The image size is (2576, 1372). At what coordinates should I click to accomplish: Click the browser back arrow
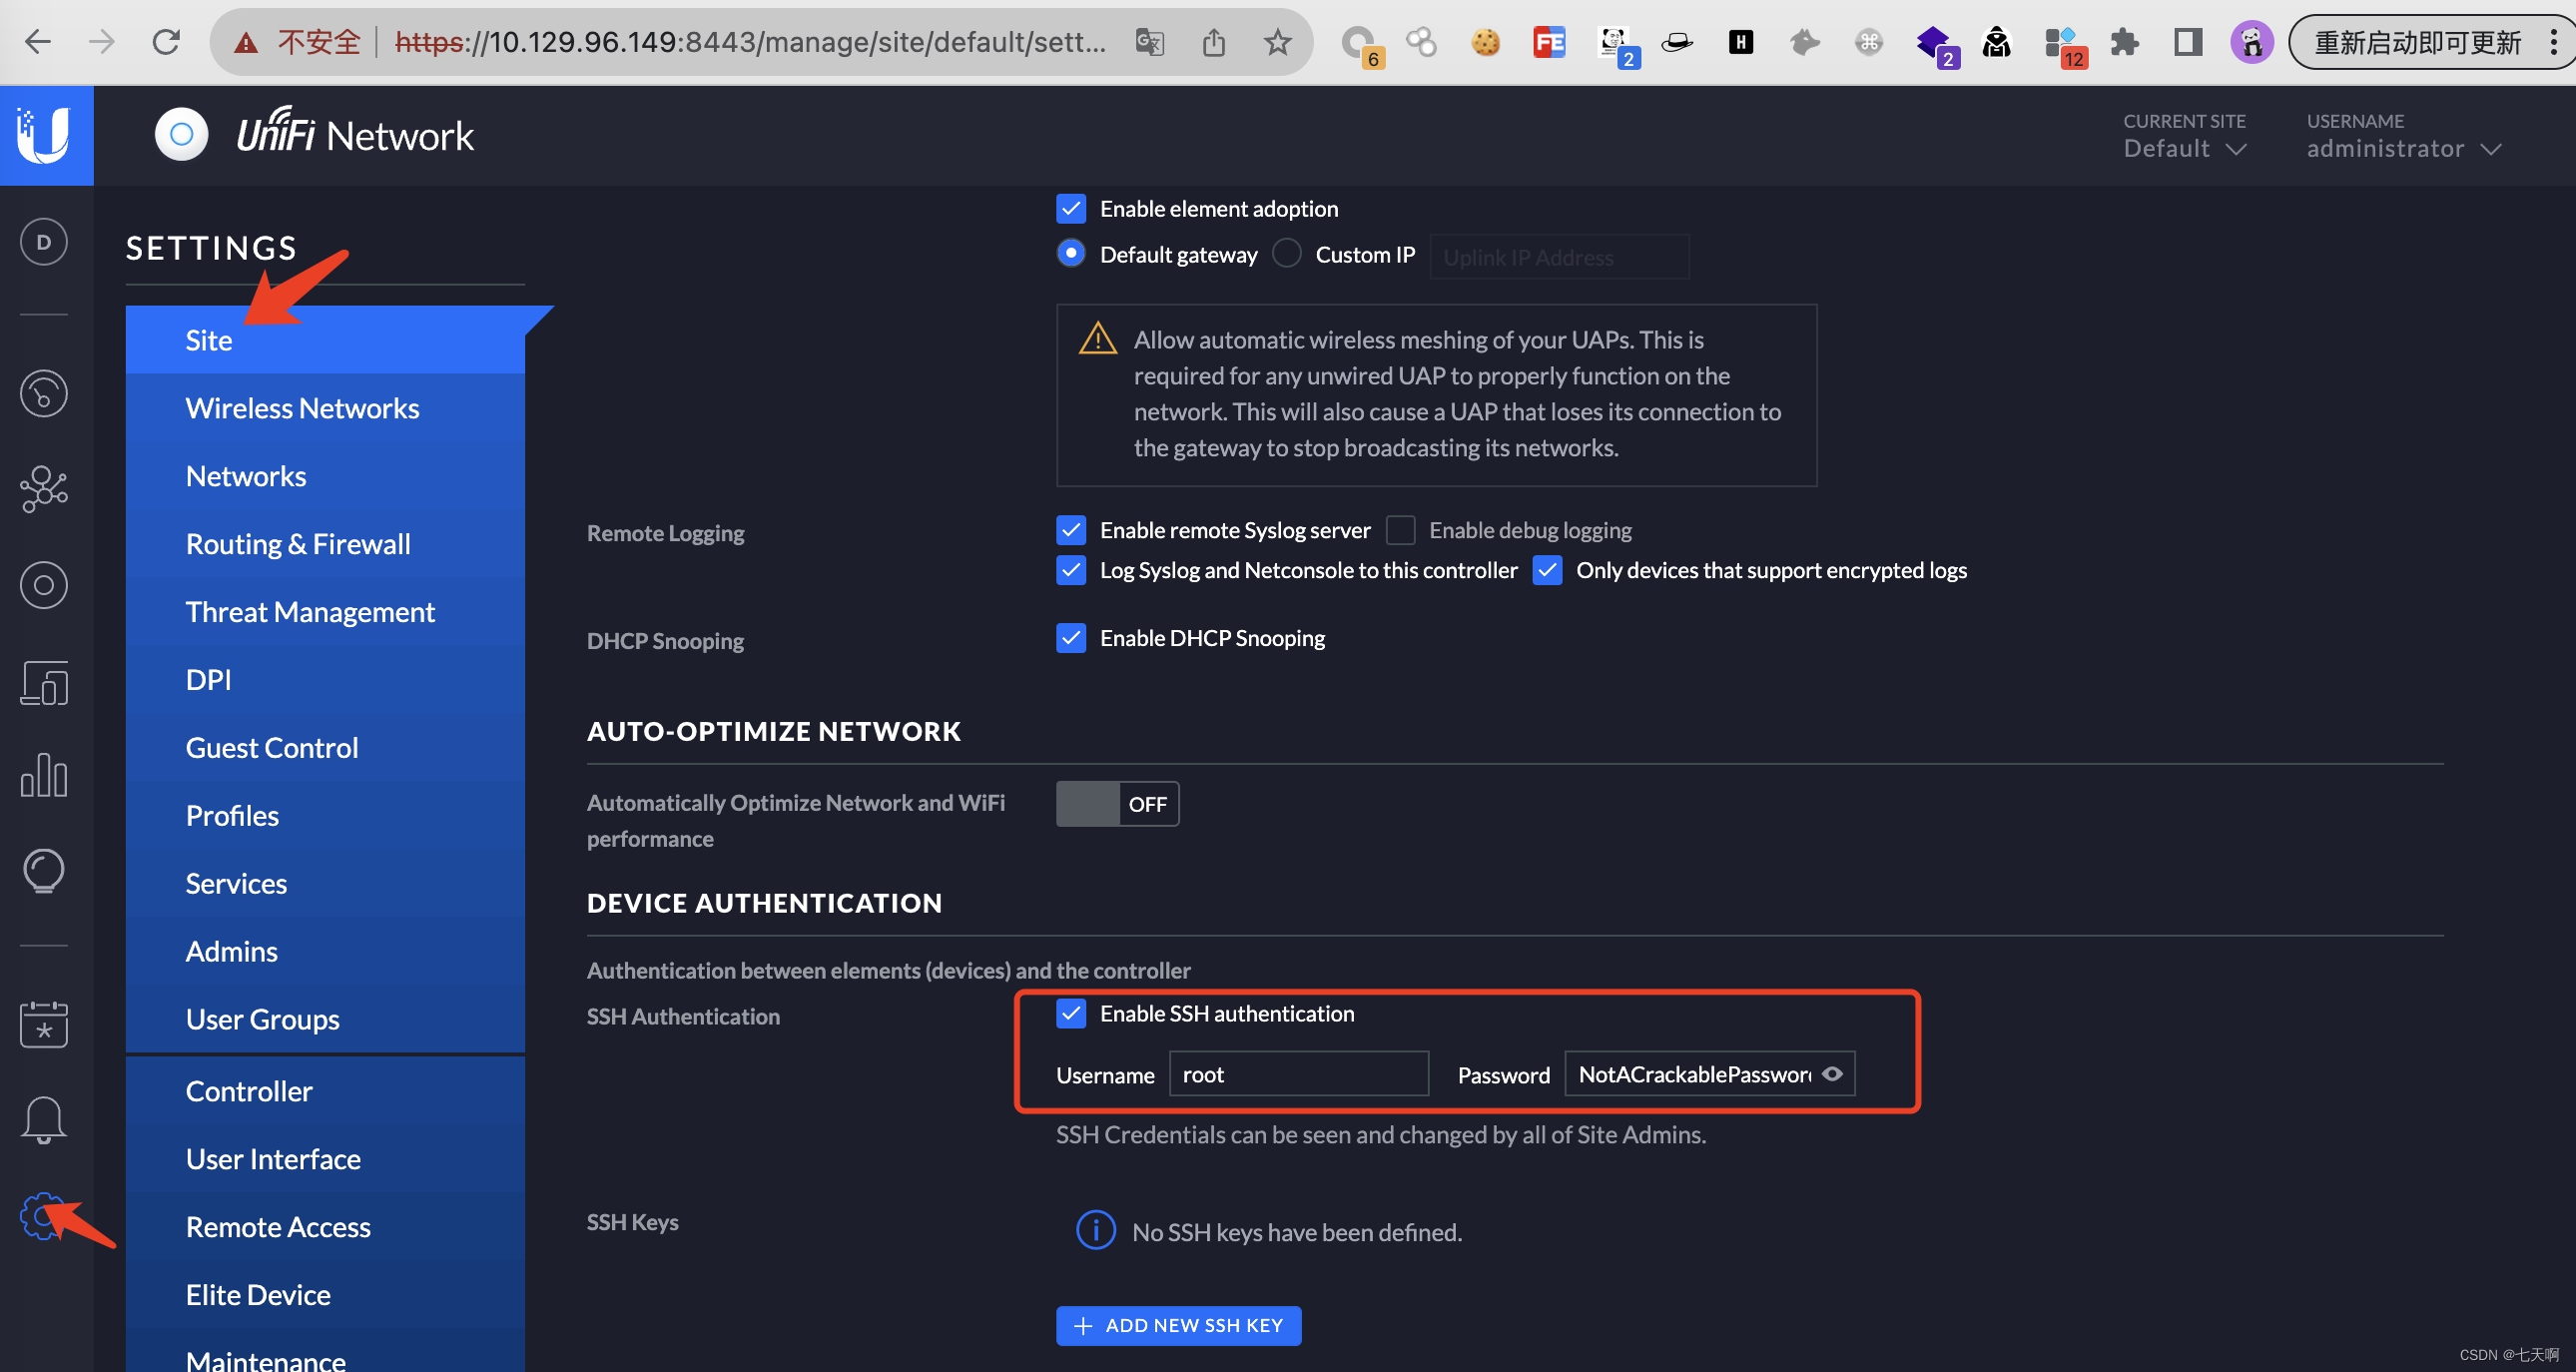click(38, 42)
